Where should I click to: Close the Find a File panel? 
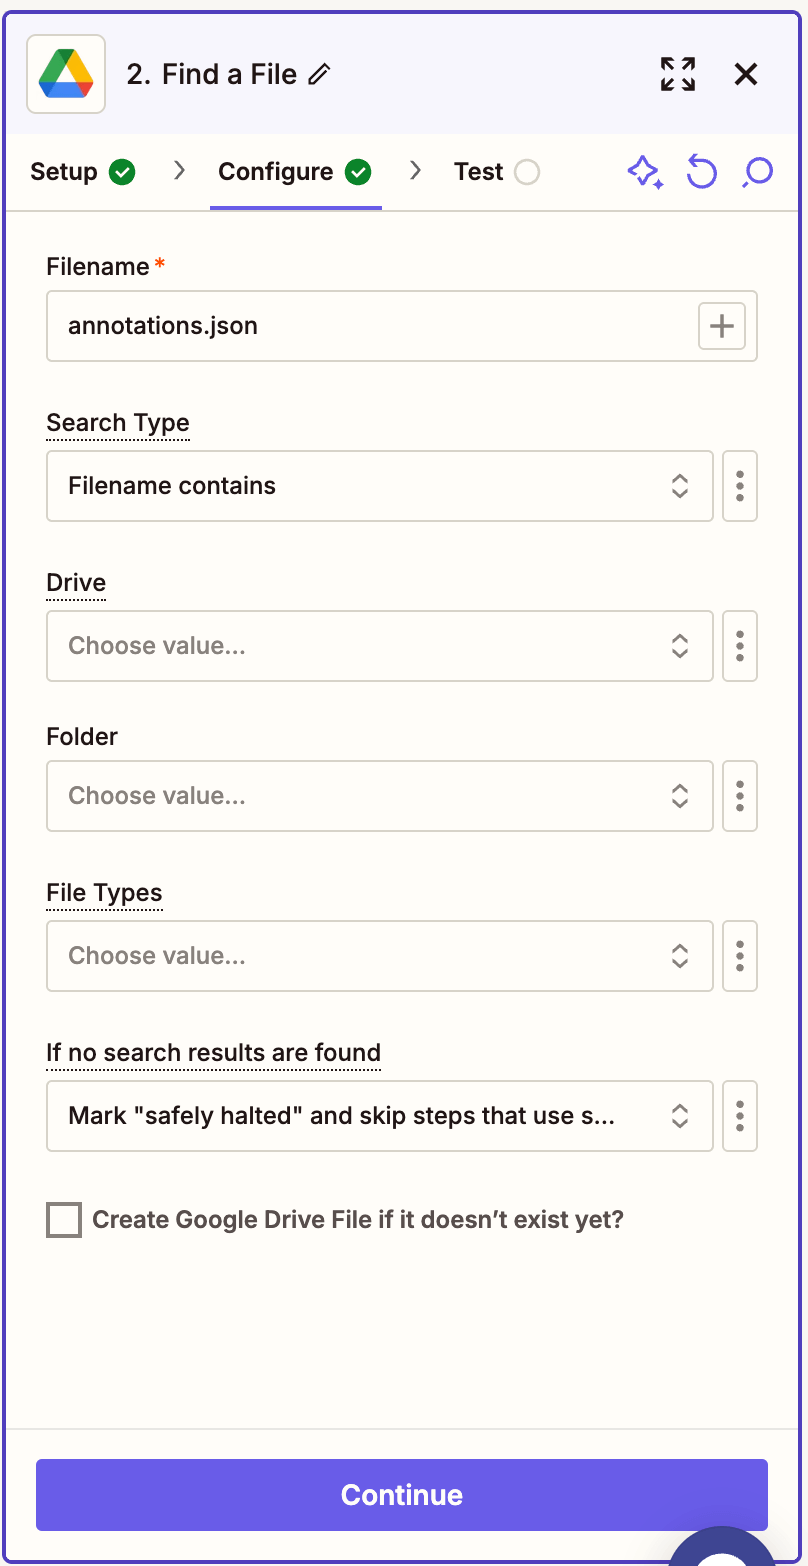(746, 74)
